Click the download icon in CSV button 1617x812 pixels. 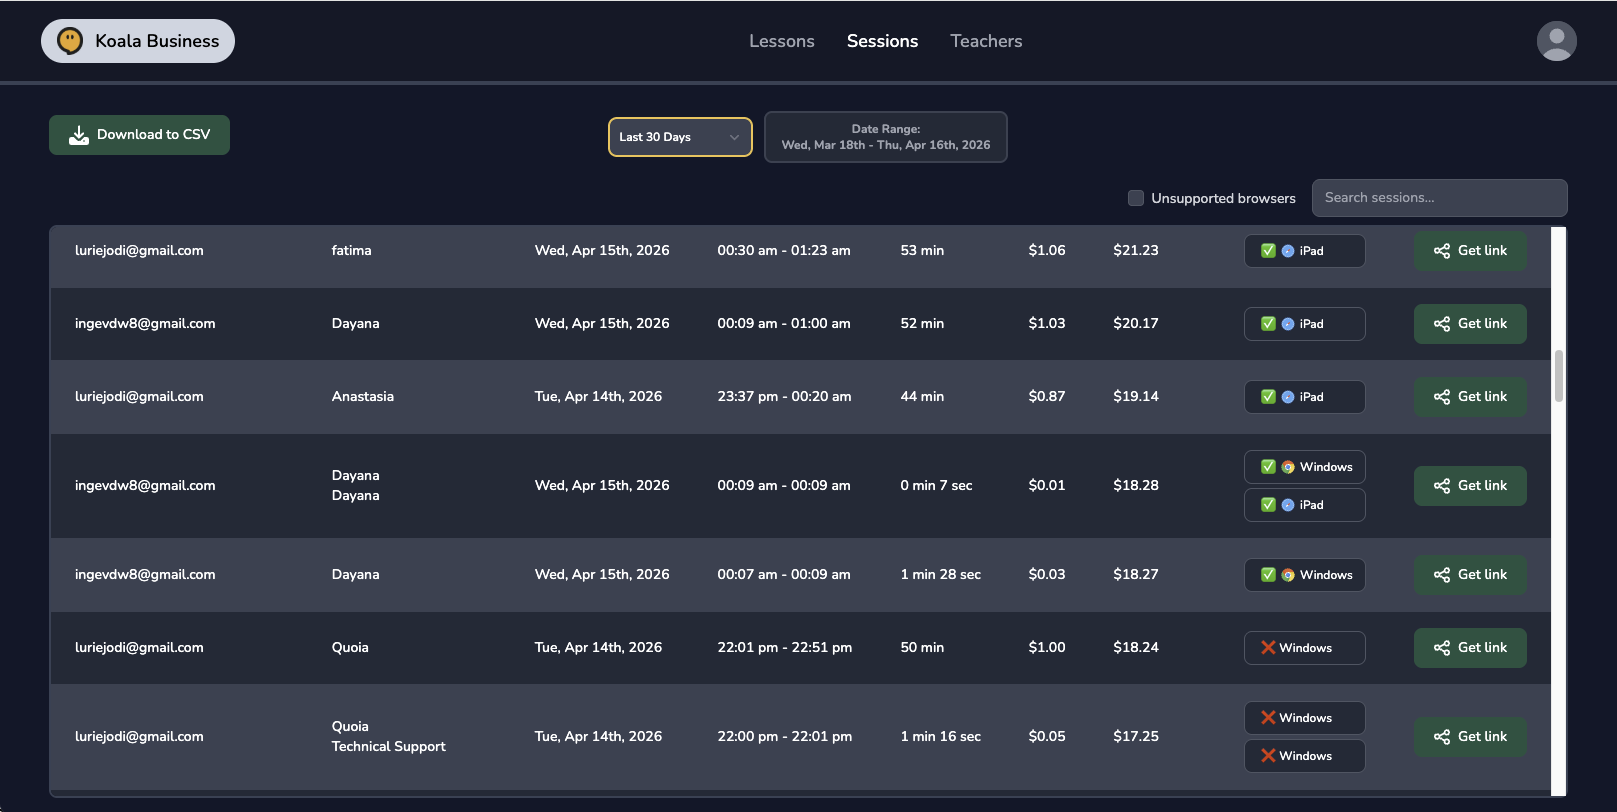tap(79, 135)
